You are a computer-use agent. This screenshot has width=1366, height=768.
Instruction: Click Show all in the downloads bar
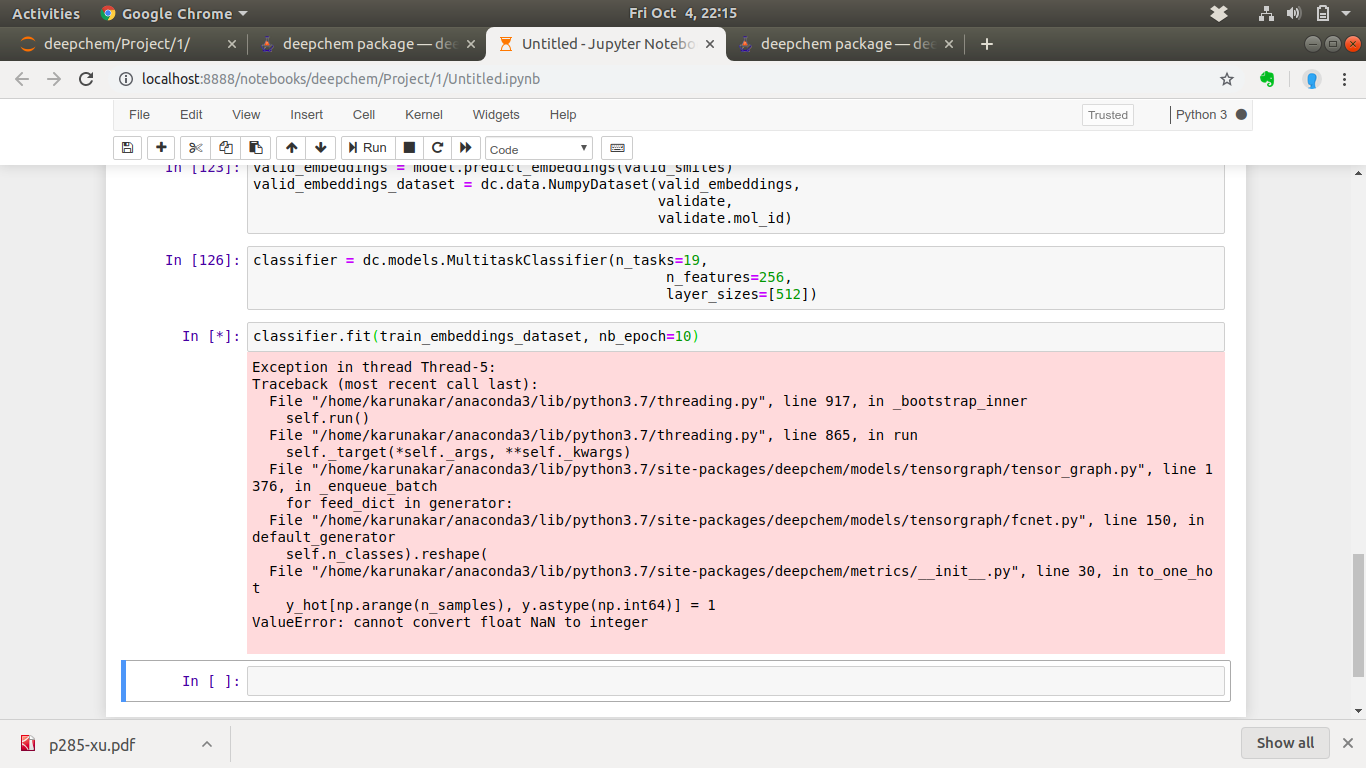click(1285, 742)
